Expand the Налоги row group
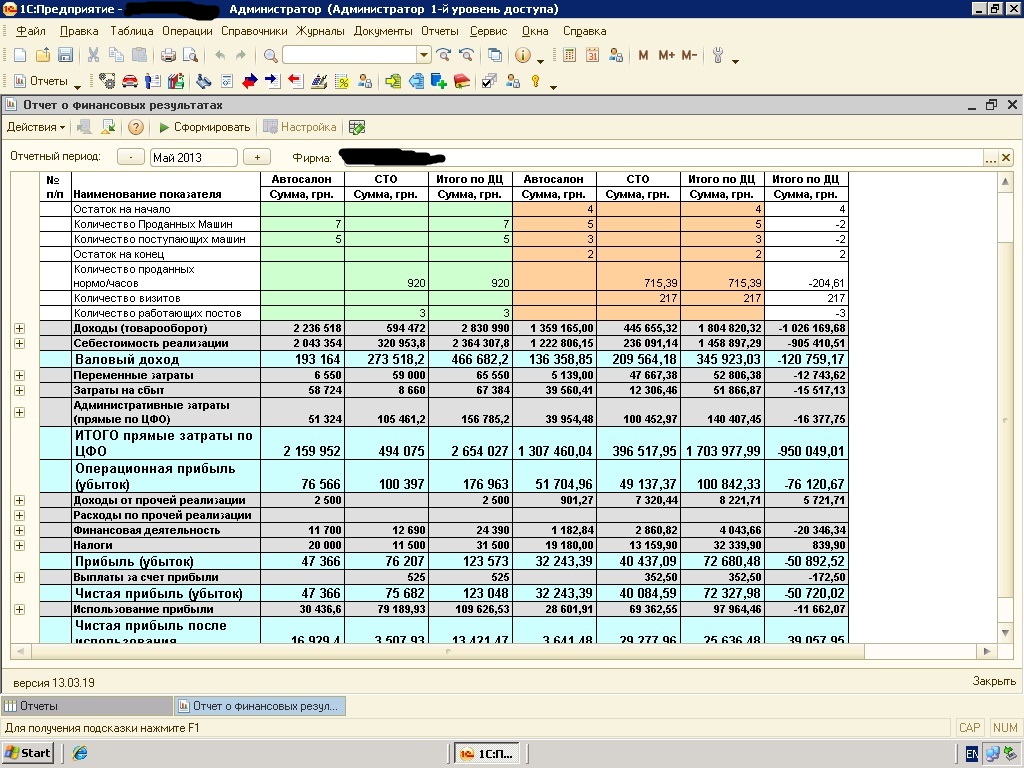Screen dimensions: 1024x768 19,545
